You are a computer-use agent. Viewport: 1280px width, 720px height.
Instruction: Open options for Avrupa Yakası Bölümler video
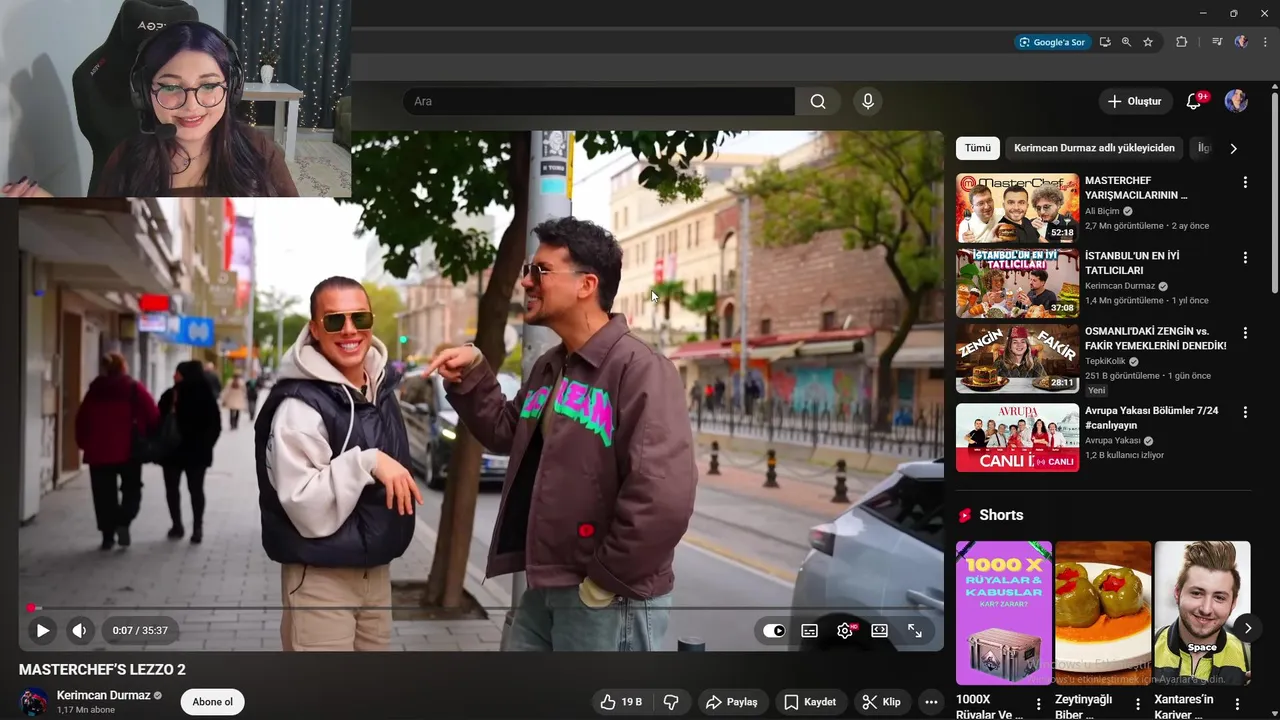[x=1245, y=411]
